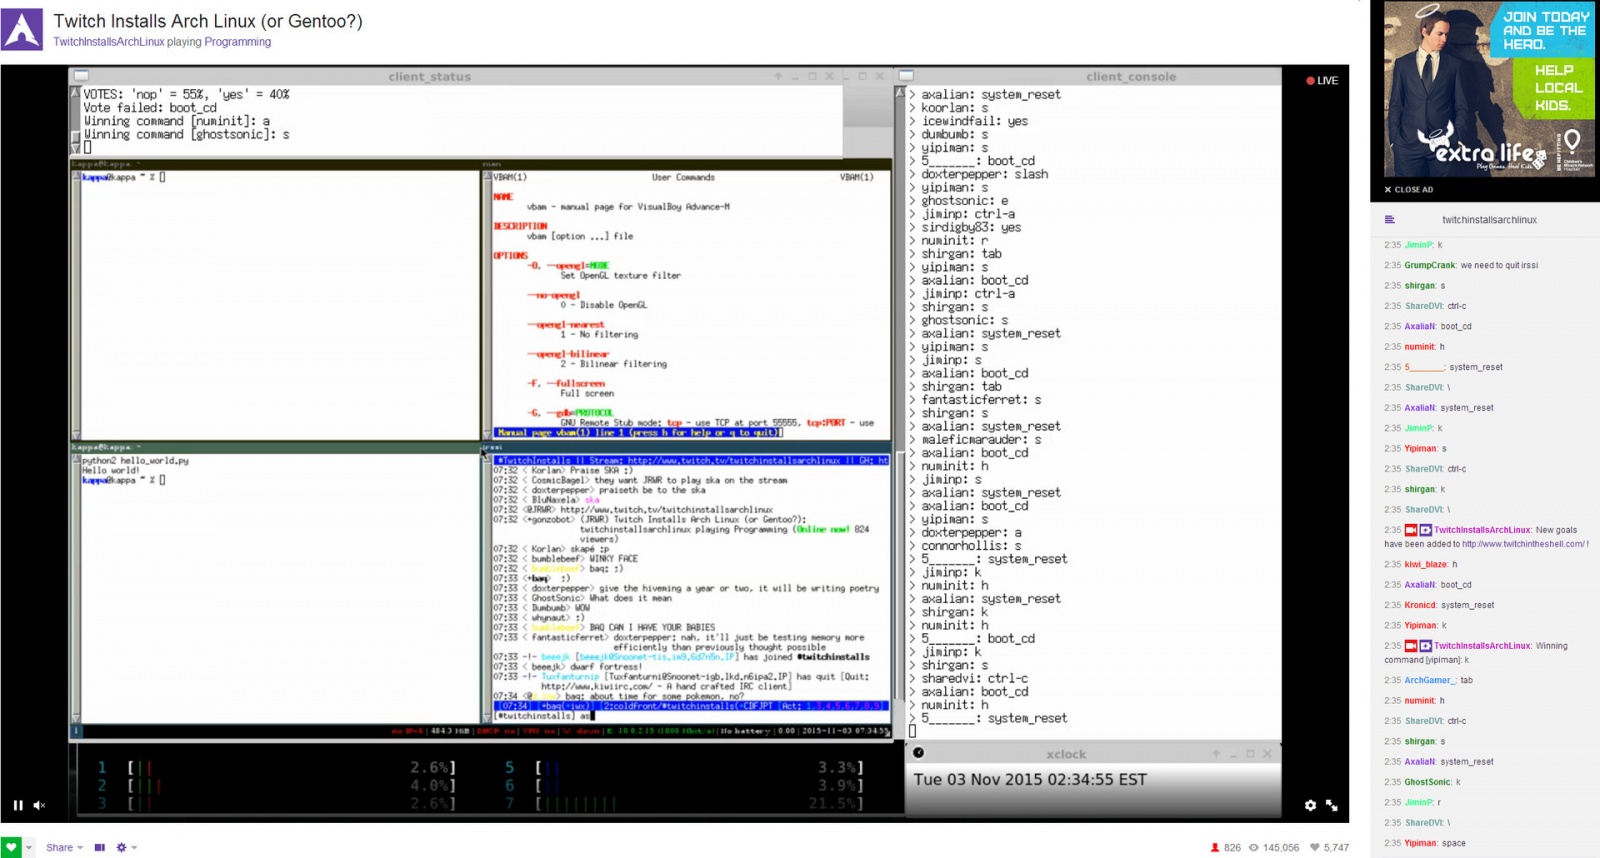Screen dimensions: 1600x858
Task: Click the 5,747 followers count
Action: [x=1336, y=847]
